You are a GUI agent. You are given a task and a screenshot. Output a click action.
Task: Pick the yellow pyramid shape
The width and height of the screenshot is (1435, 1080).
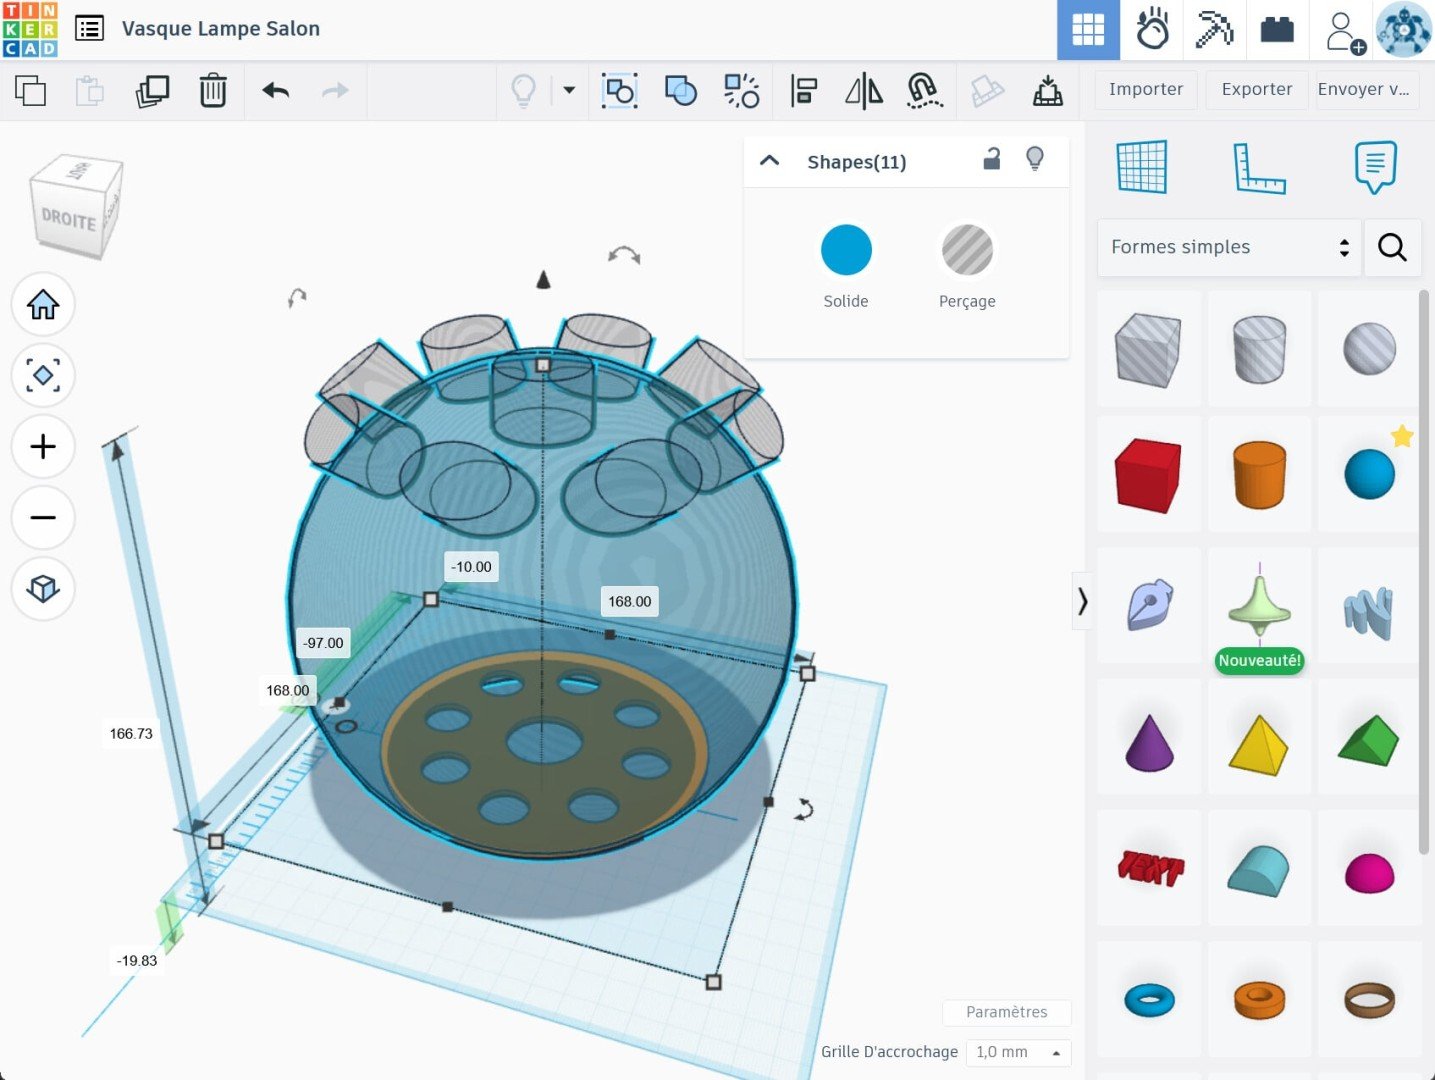(1259, 738)
